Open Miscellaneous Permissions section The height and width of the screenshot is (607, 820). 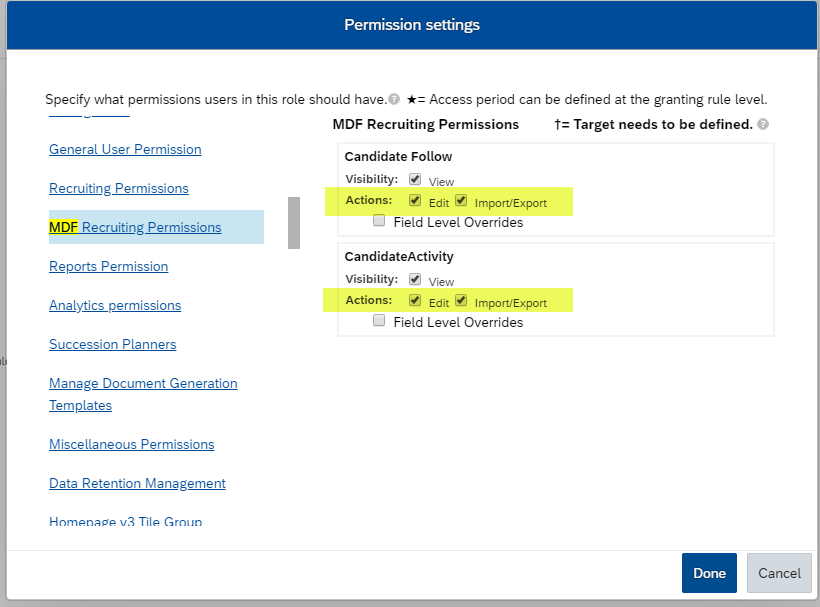point(132,444)
